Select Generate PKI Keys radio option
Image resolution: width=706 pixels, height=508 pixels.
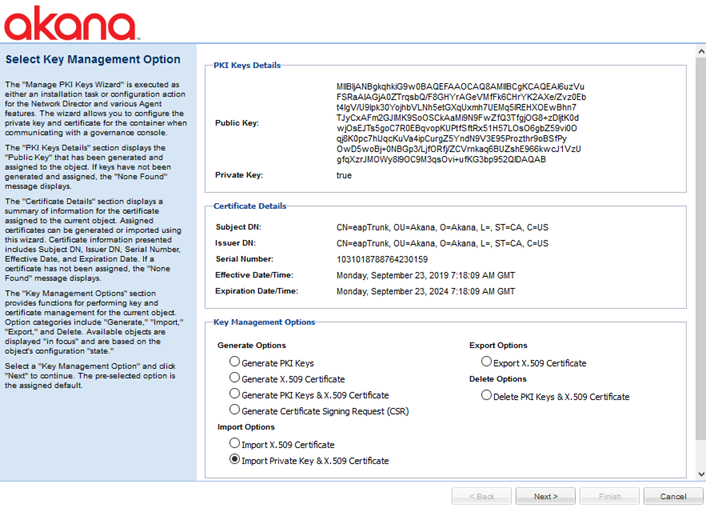coord(235,362)
